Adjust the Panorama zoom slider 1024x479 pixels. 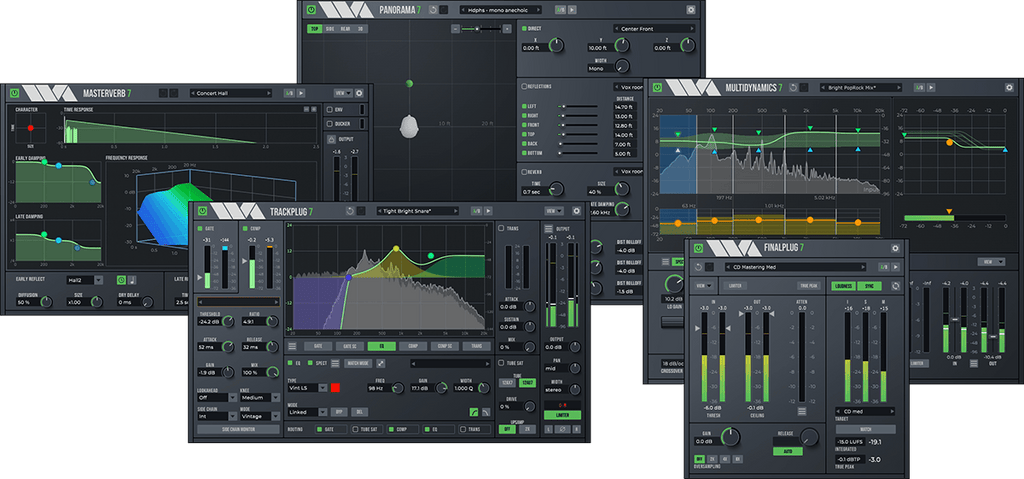click(x=481, y=29)
